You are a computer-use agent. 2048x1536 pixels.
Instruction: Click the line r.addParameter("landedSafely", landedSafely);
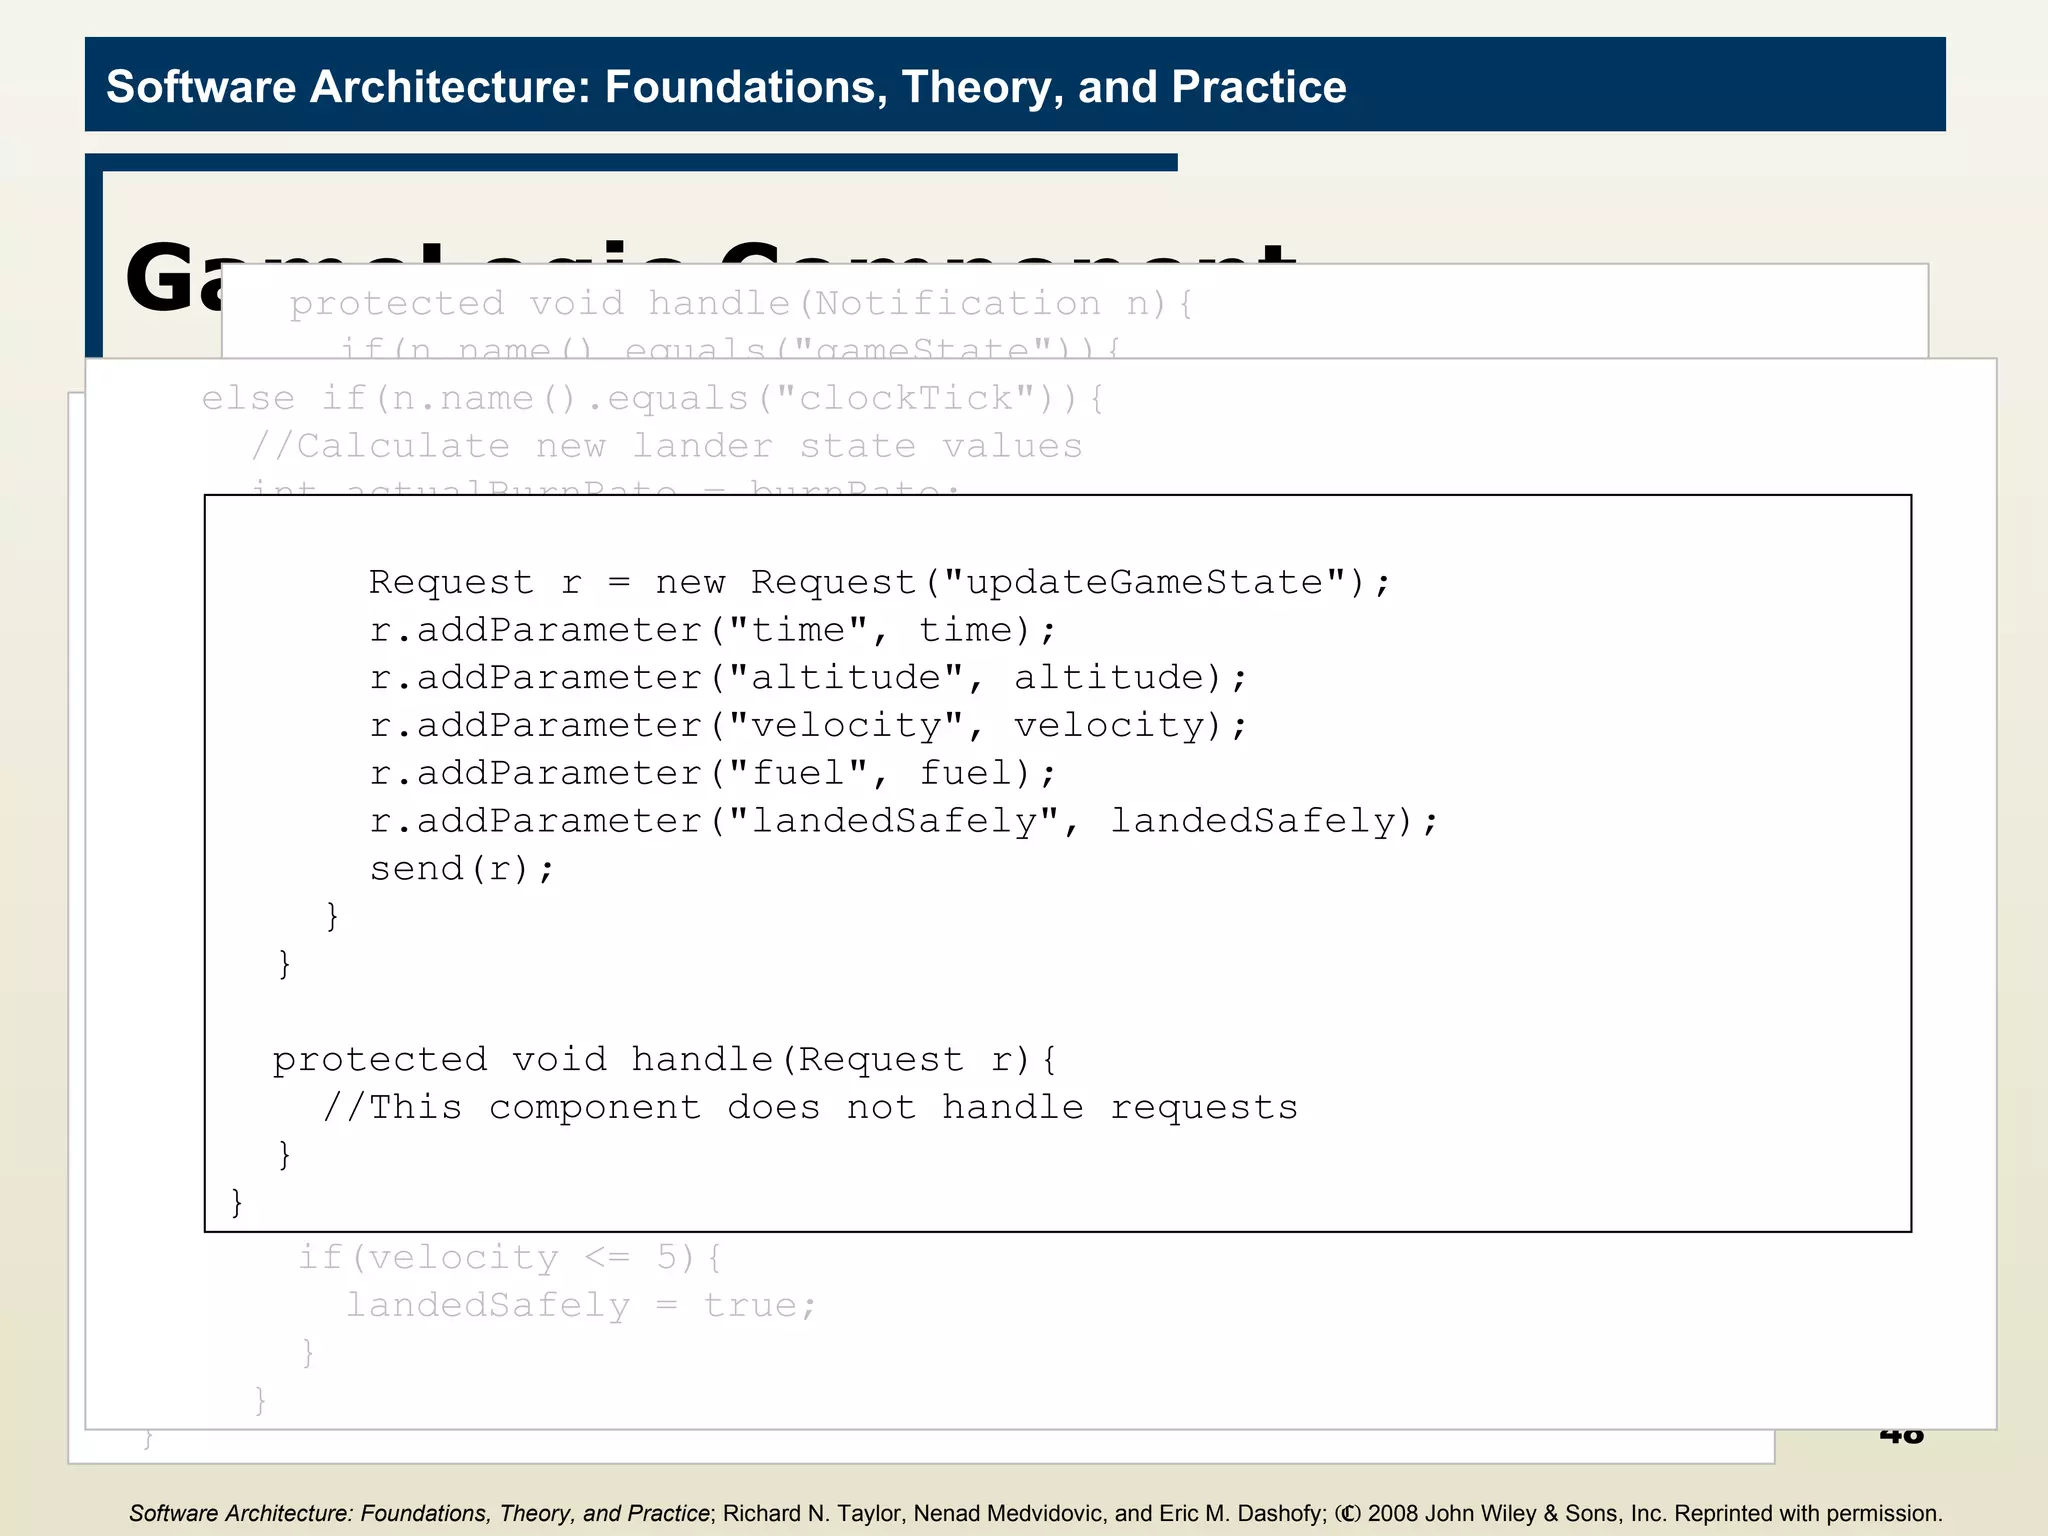[903, 821]
